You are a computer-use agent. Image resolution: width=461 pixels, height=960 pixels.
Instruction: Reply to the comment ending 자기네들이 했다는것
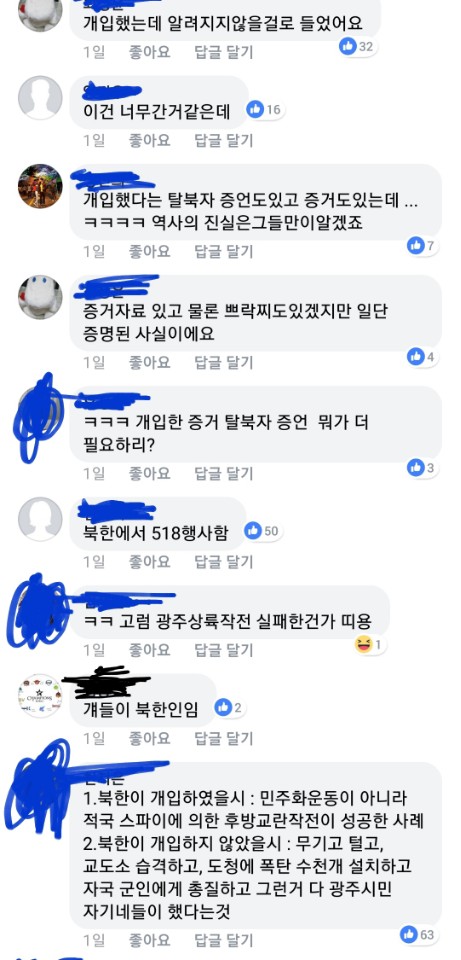(x=223, y=940)
